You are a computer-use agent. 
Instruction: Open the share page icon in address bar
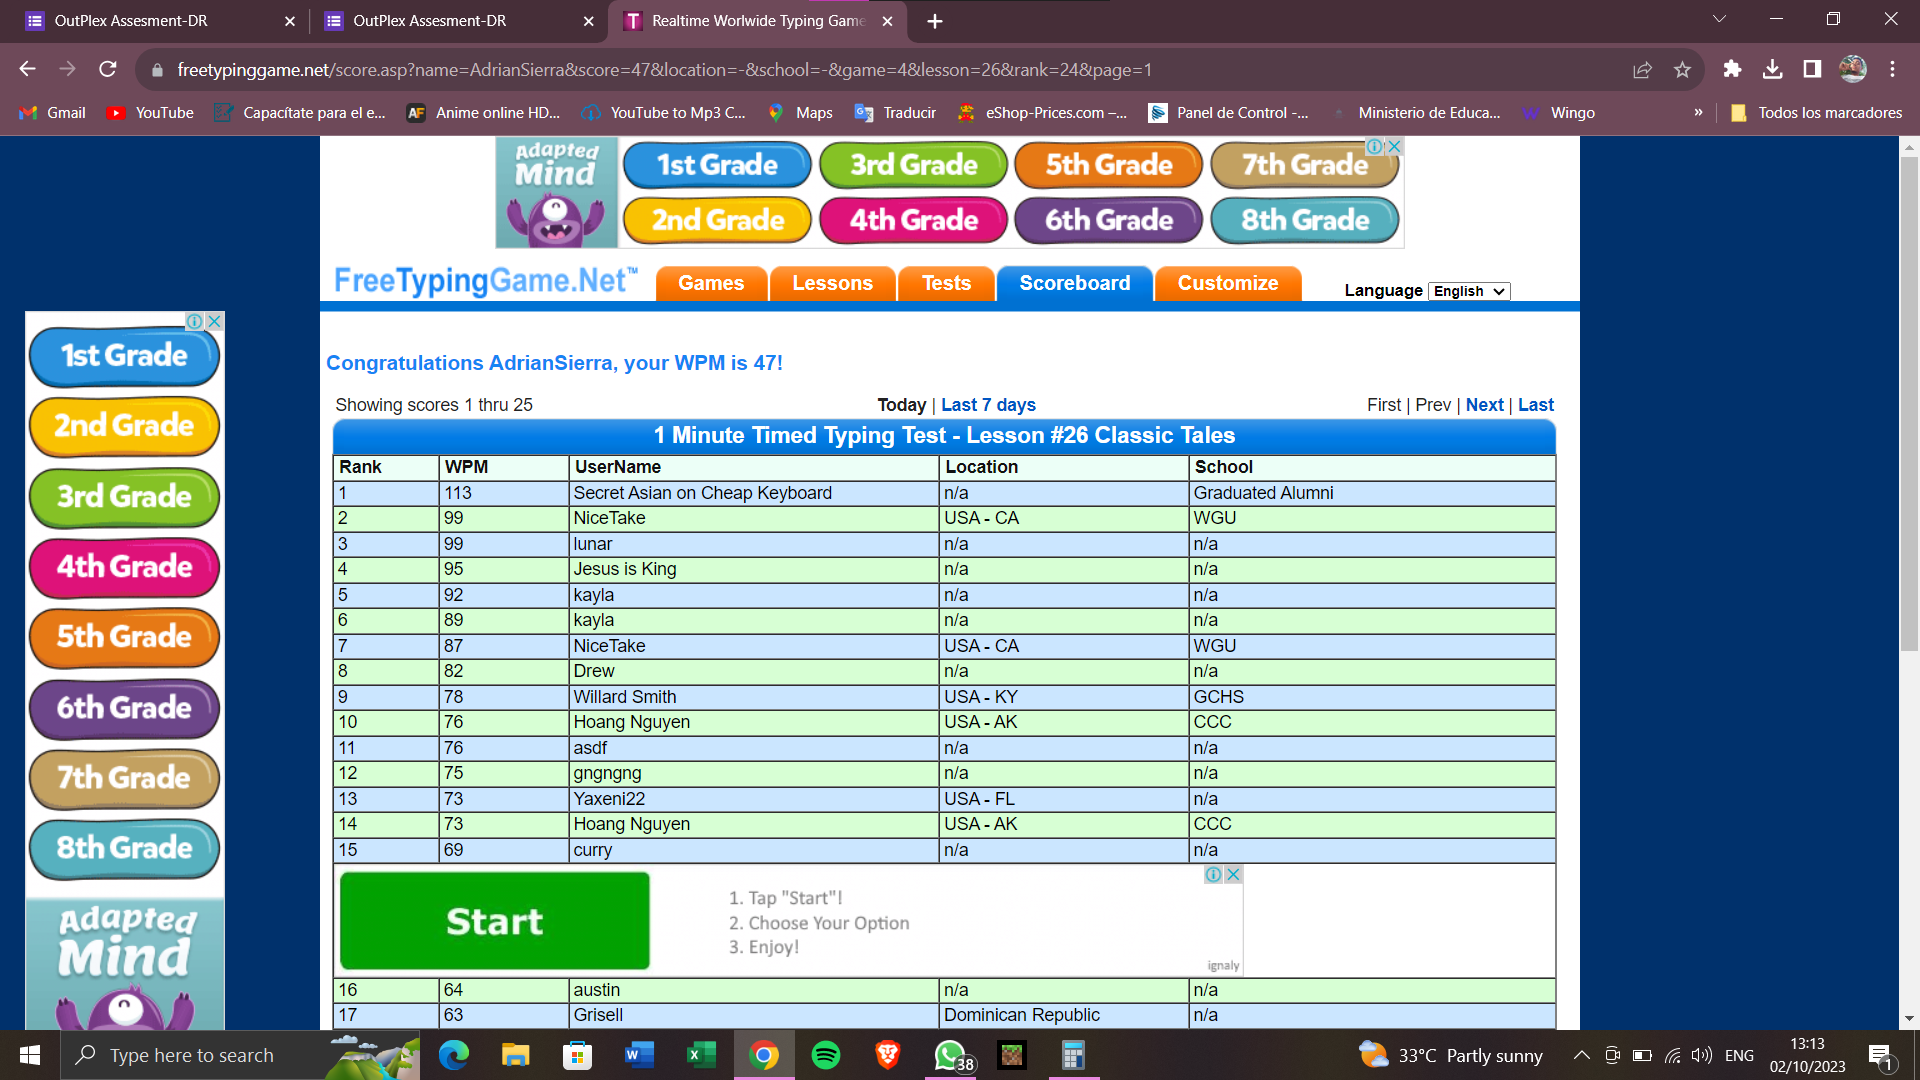tap(1642, 69)
